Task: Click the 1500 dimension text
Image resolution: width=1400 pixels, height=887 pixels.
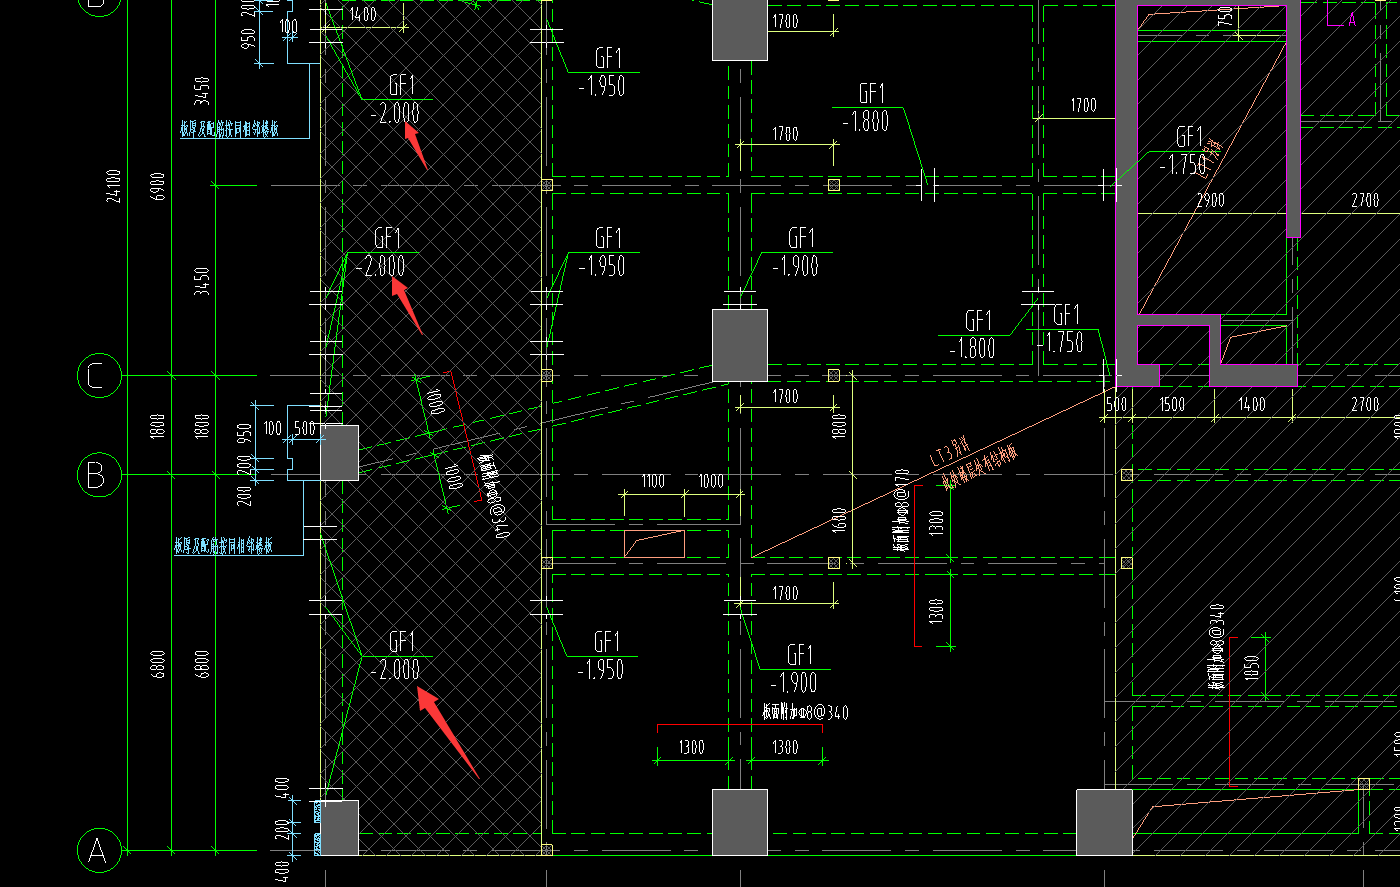Action: click(1172, 405)
